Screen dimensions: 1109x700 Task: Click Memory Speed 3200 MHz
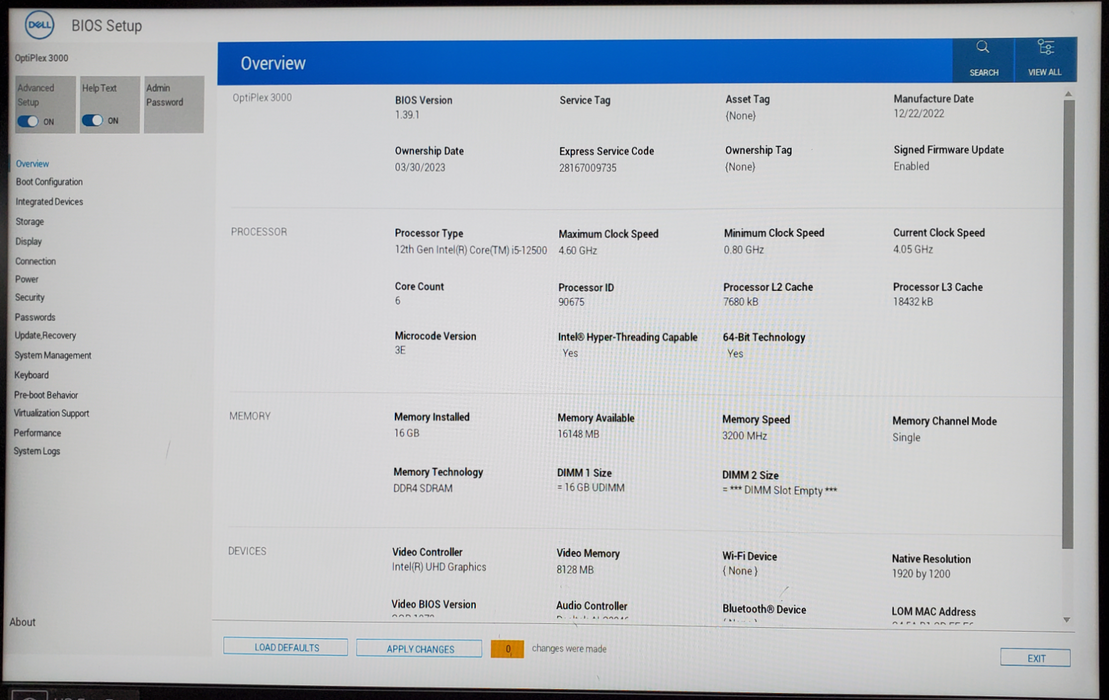[x=745, y=436]
